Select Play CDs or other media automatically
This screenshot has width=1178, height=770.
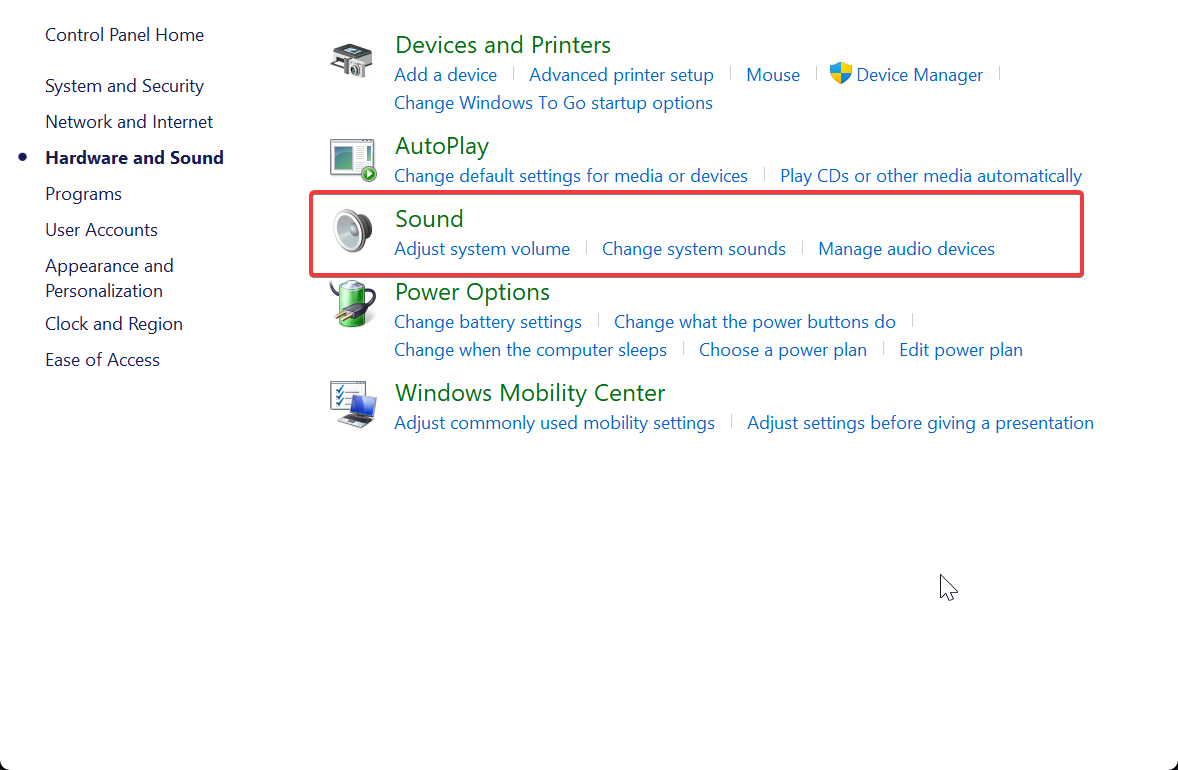pos(931,176)
